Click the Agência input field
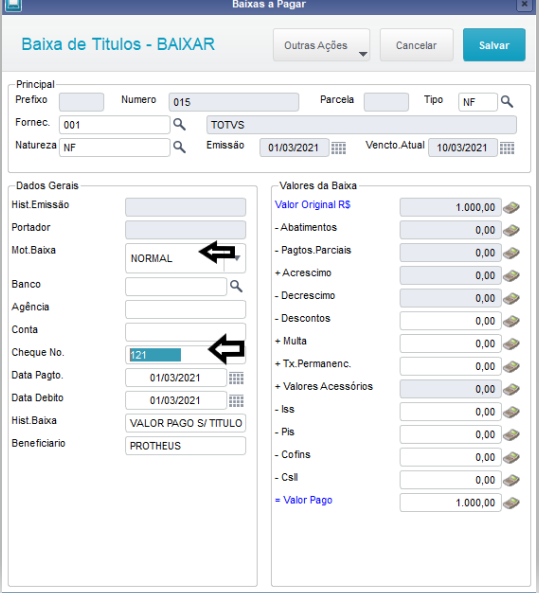539x593 pixels. (185, 309)
